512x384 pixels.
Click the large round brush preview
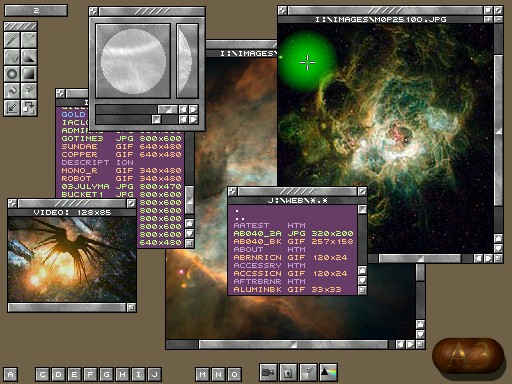133,61
